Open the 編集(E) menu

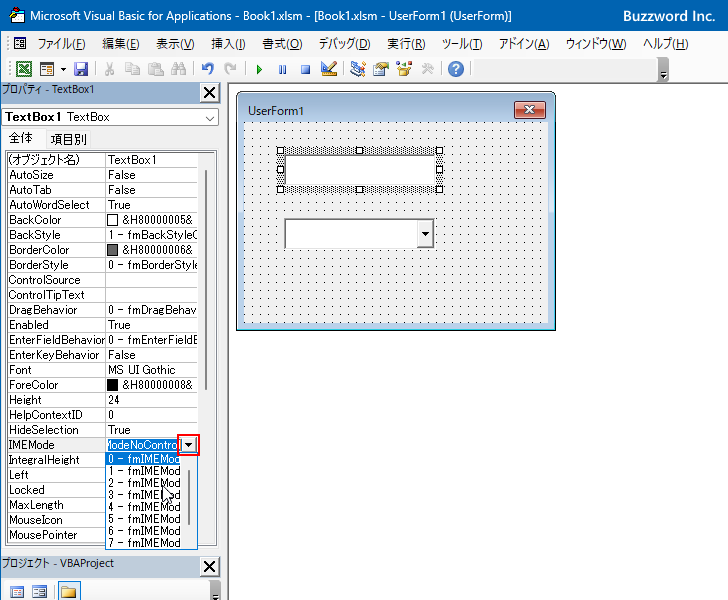(x=121, y=44)
